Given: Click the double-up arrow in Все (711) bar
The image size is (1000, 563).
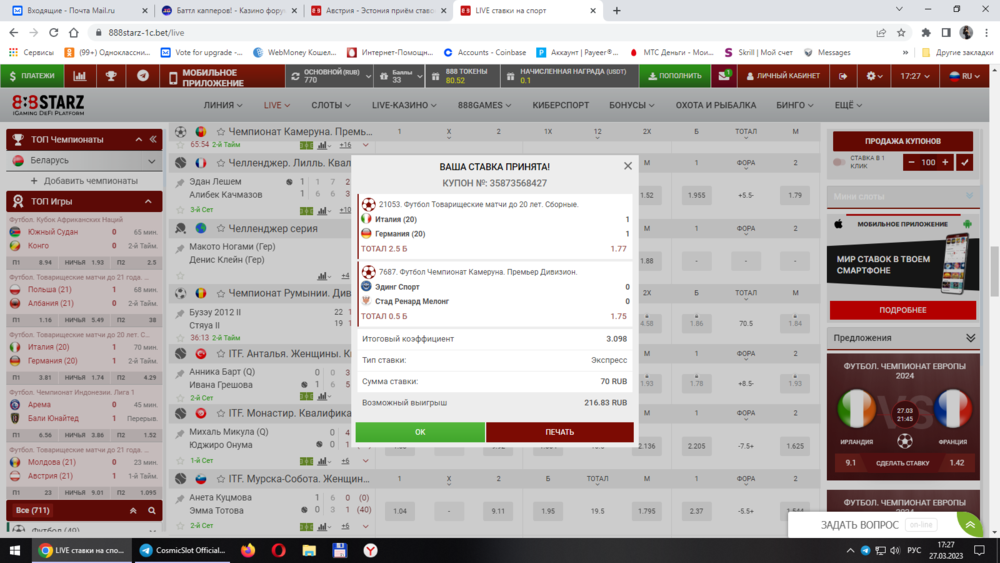Looking at the screenshot, I should 133,510.
